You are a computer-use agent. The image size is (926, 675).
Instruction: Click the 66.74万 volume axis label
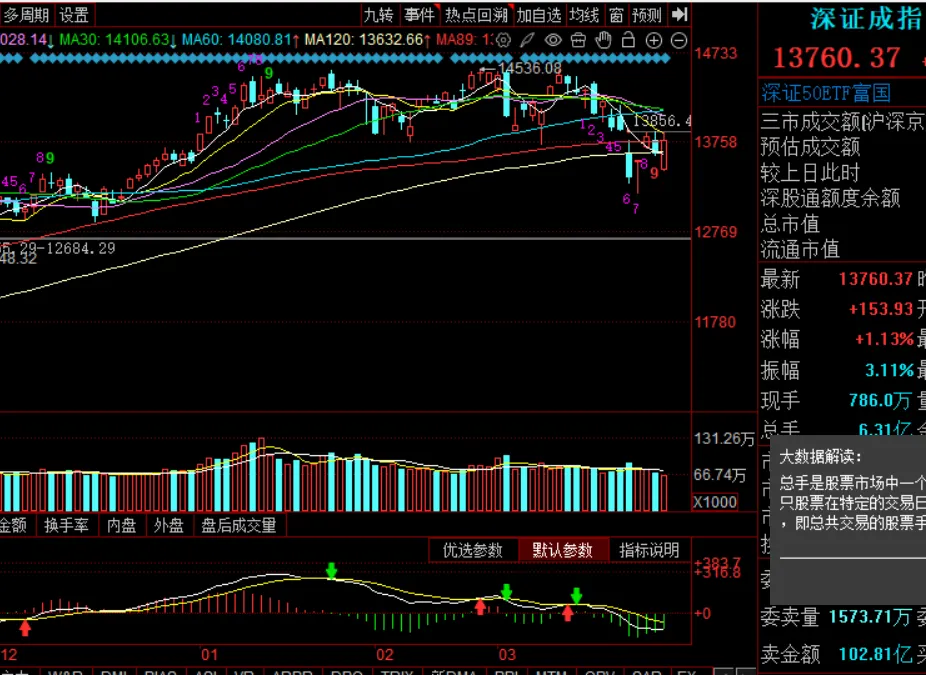point(719,475)
